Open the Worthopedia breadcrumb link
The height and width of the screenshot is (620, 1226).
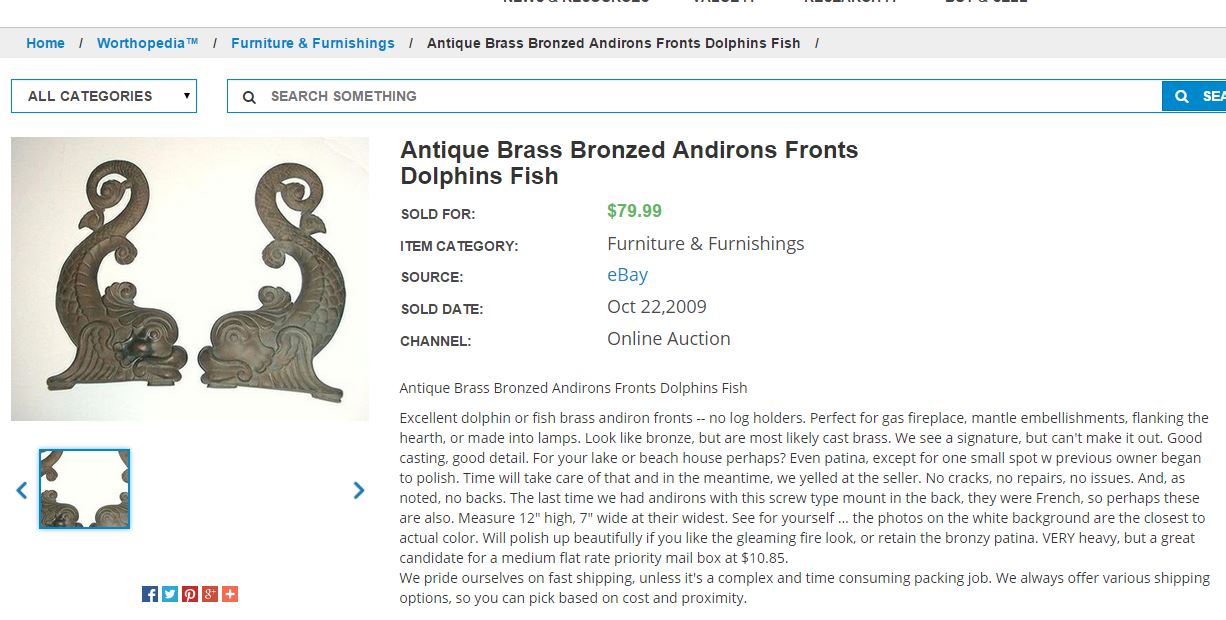pos(147,43)
